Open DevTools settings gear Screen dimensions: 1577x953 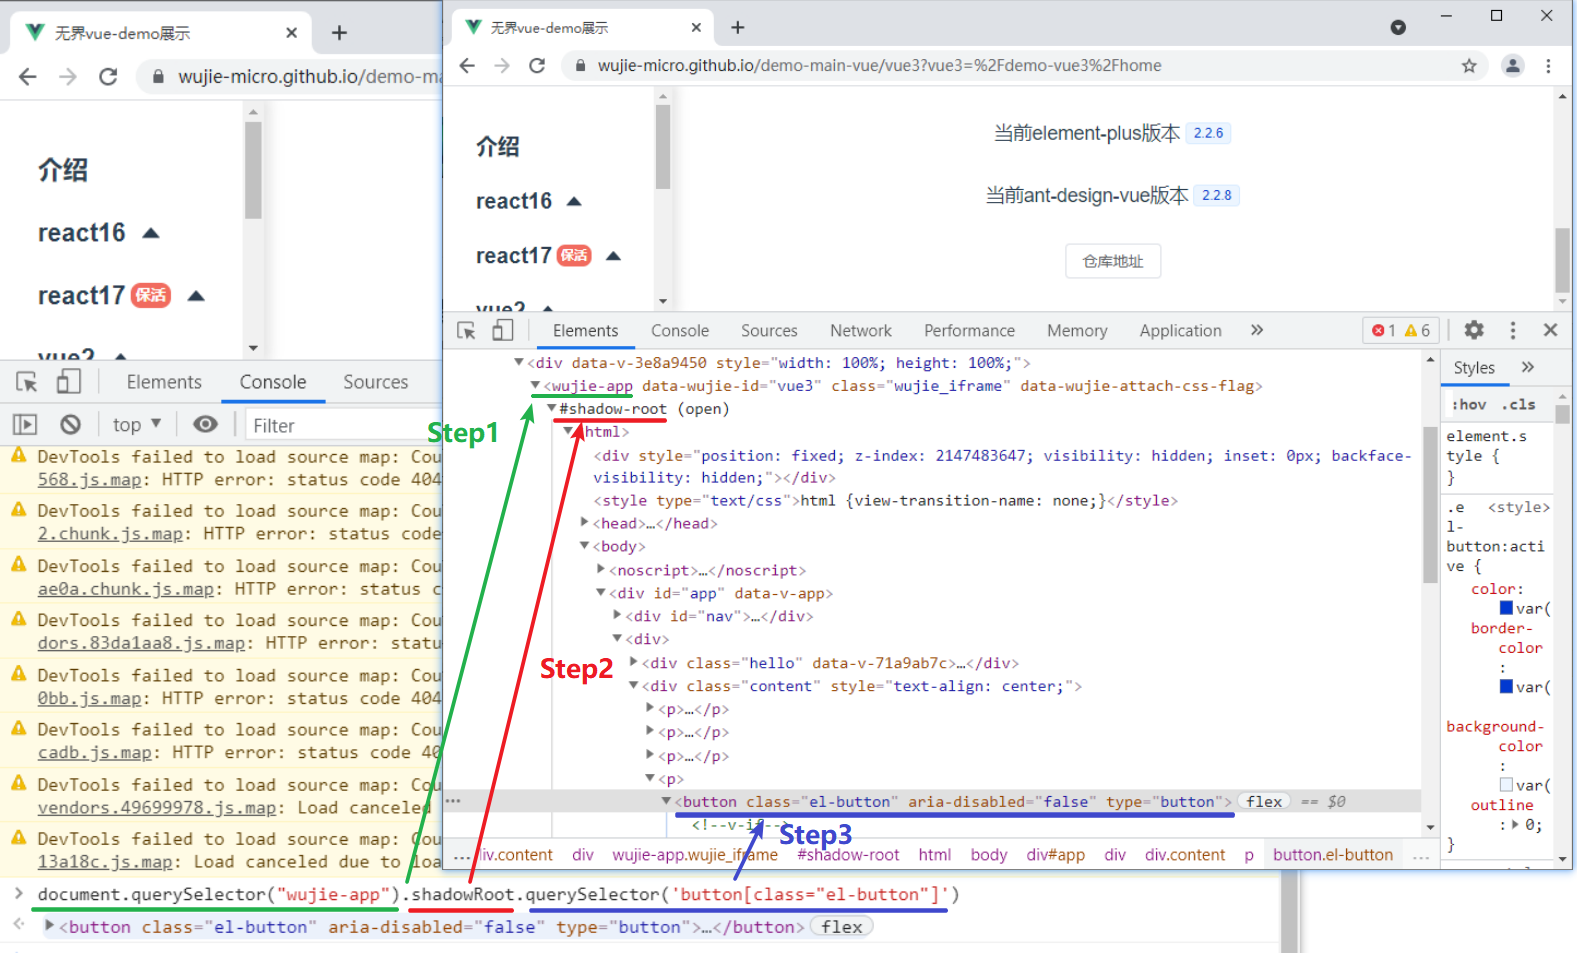1474,330
